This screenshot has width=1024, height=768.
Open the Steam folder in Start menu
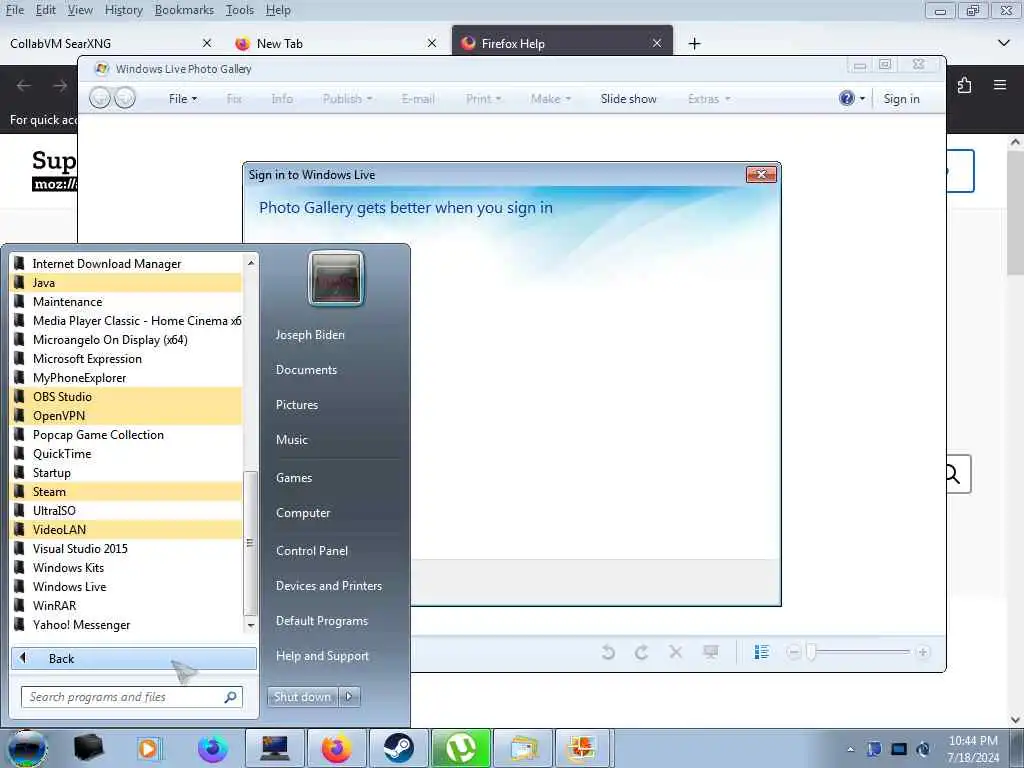click(127, 492)
